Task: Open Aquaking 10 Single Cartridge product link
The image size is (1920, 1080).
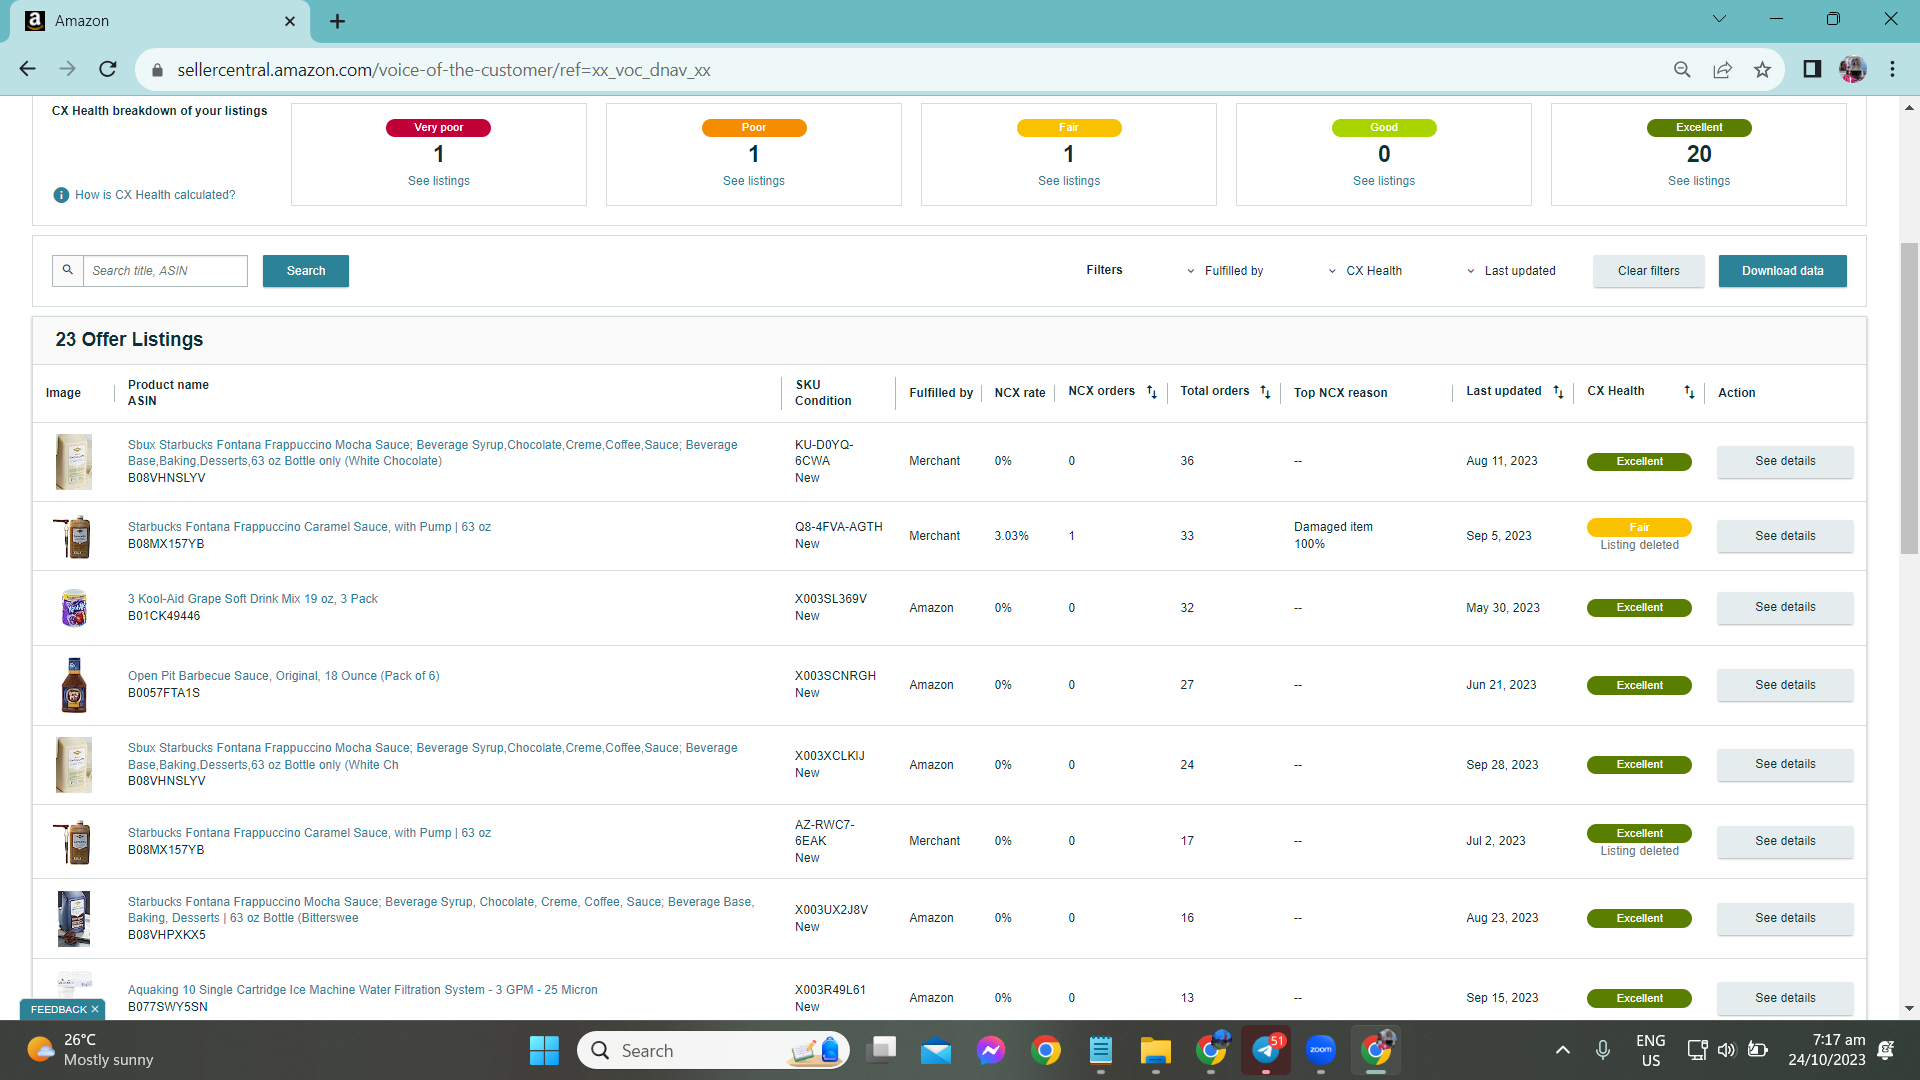Action: click(x=362, y=990)
